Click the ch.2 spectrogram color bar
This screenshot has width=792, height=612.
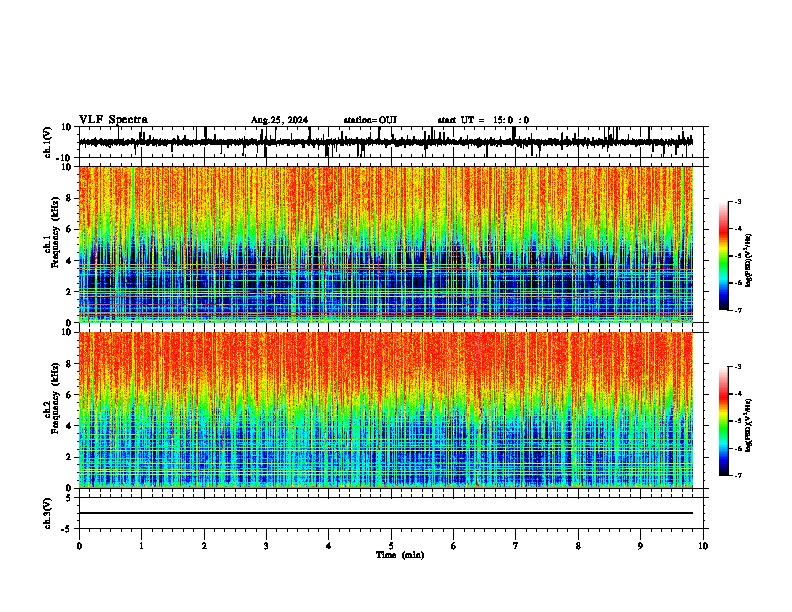[723, 421]
